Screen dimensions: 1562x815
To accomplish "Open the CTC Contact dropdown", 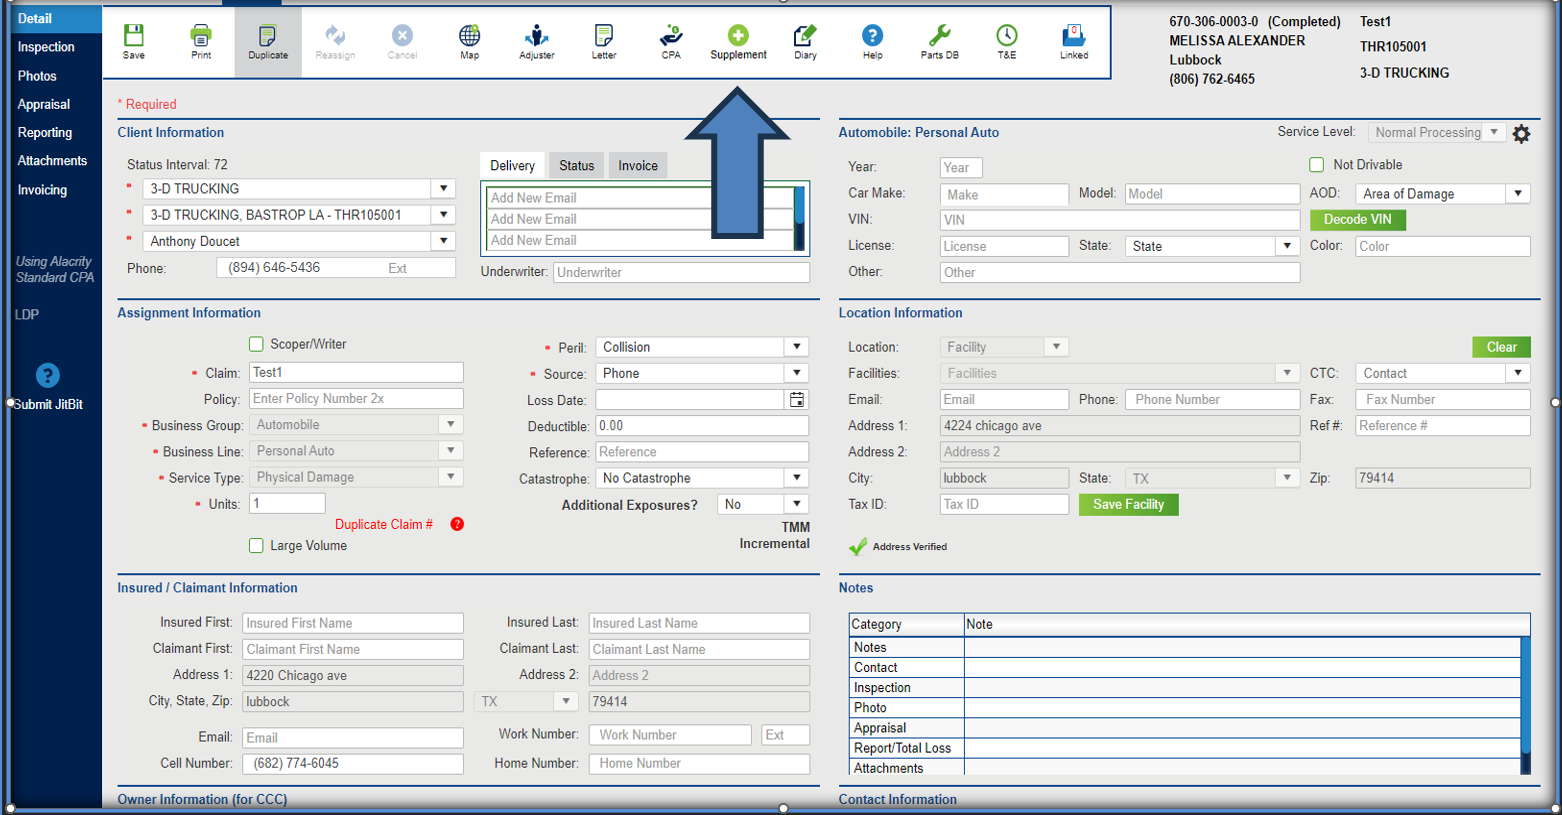I will click(1518, 373).
